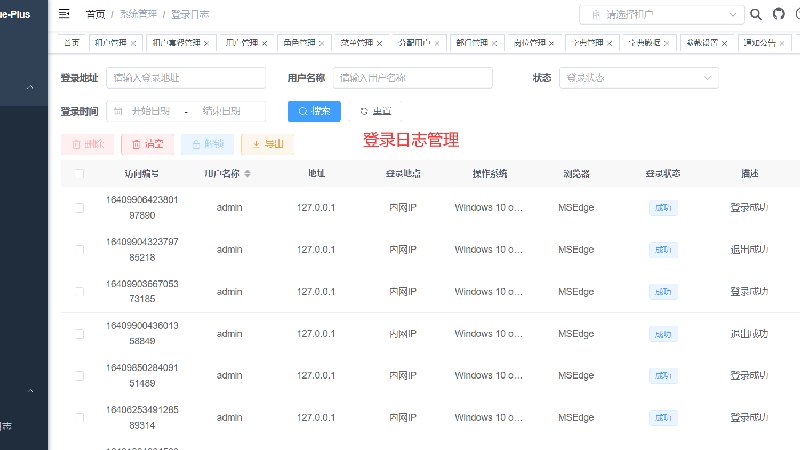
Task: Click the 登录状态 column header
Action: 663,173
